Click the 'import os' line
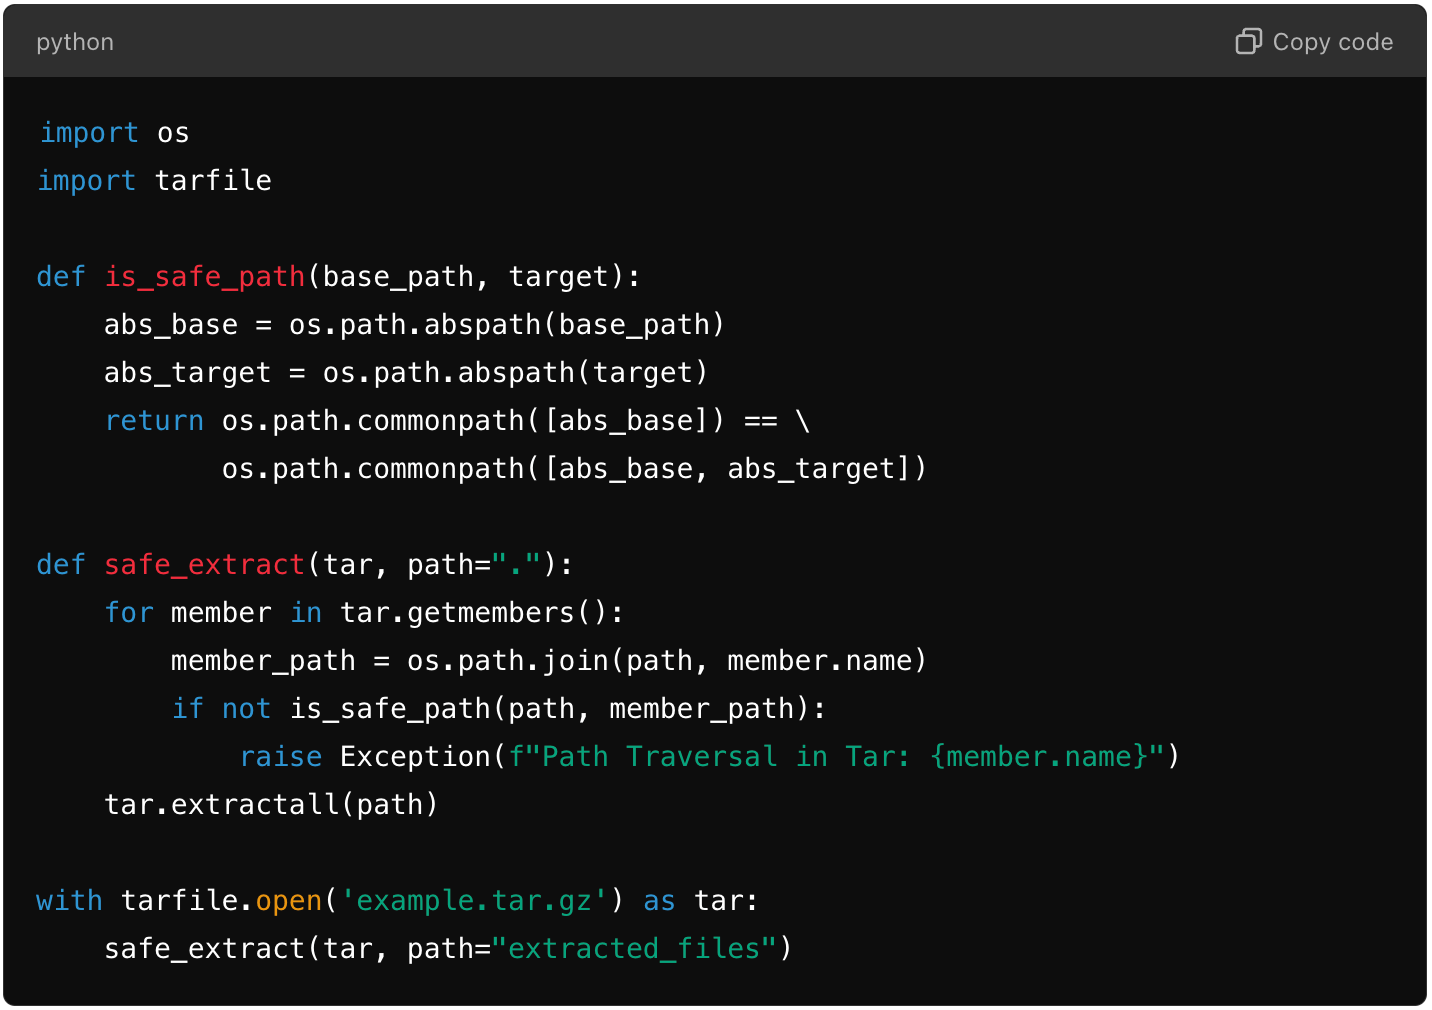The height and width of the screenshot is (1010, 1432). point(114,133)
